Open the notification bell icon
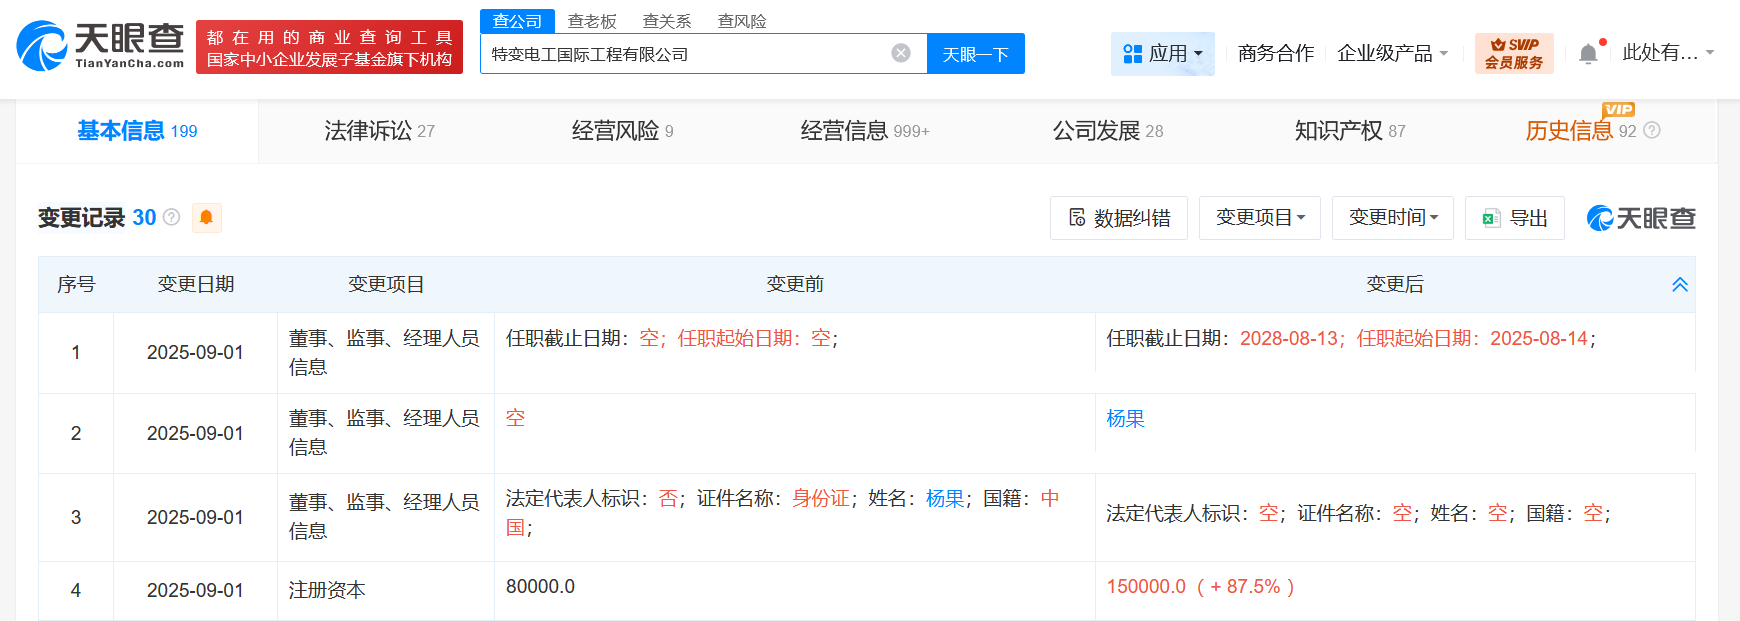 pos(1587,54)
